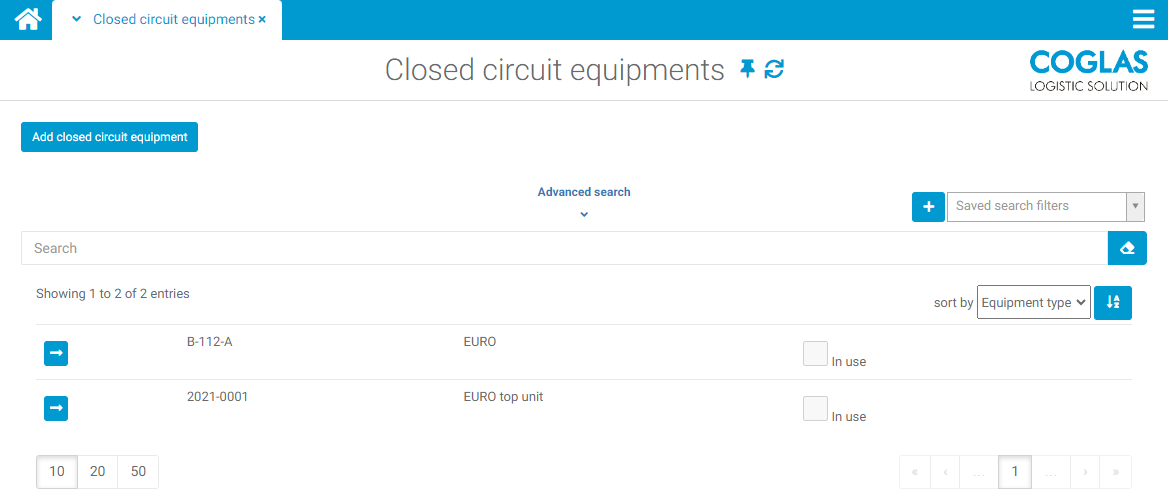Open the sort by Equipment type dropdown

coord(1033,303)
